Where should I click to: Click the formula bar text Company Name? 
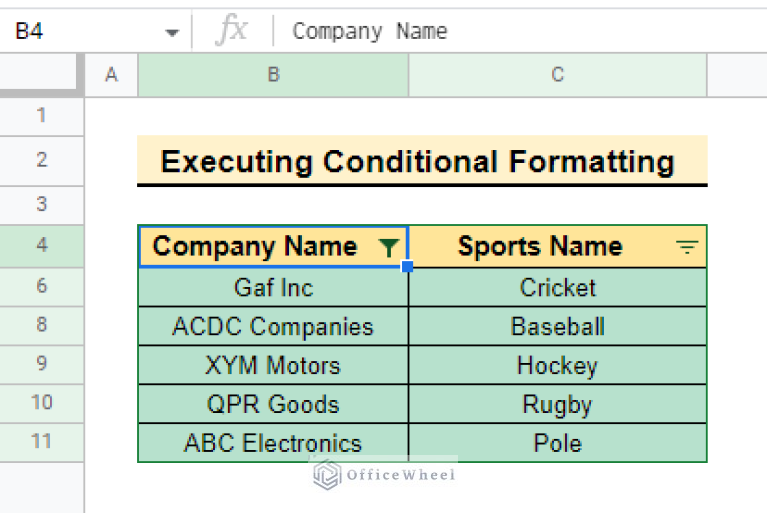370,31
